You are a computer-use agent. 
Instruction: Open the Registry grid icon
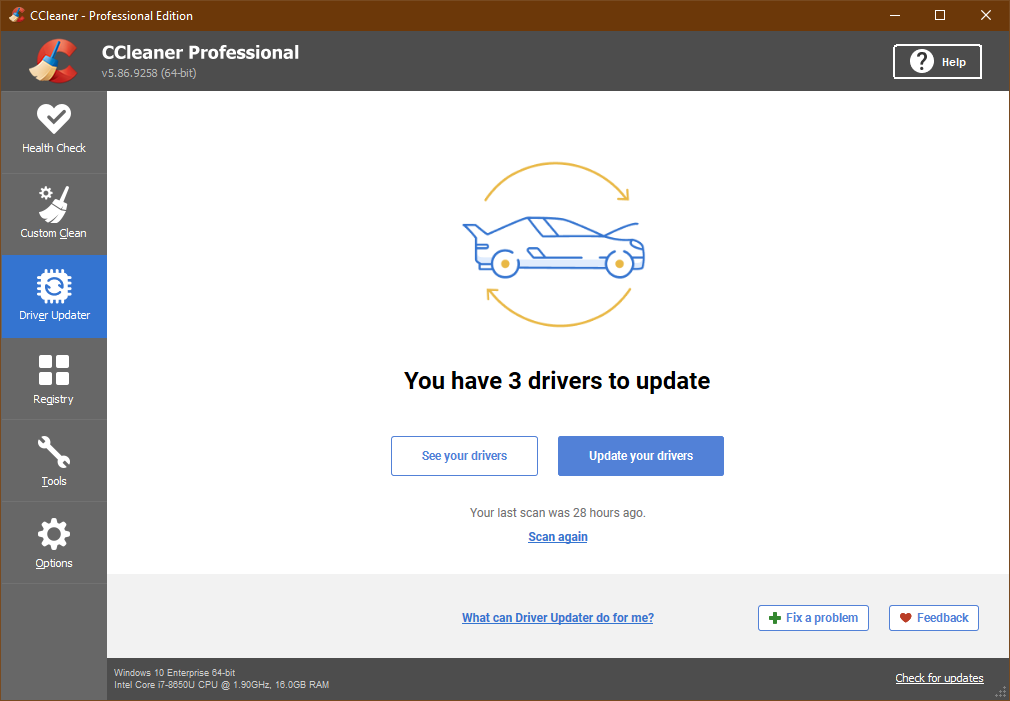[x=53, y=370]
